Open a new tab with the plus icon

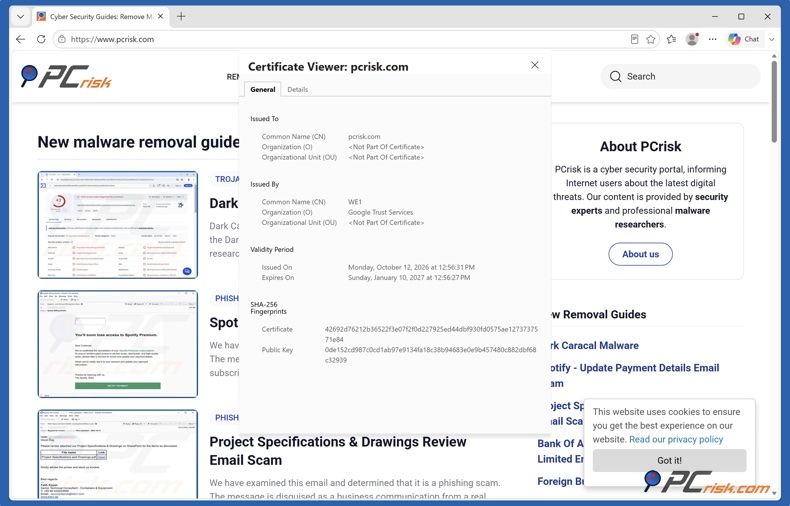(181, 17)
